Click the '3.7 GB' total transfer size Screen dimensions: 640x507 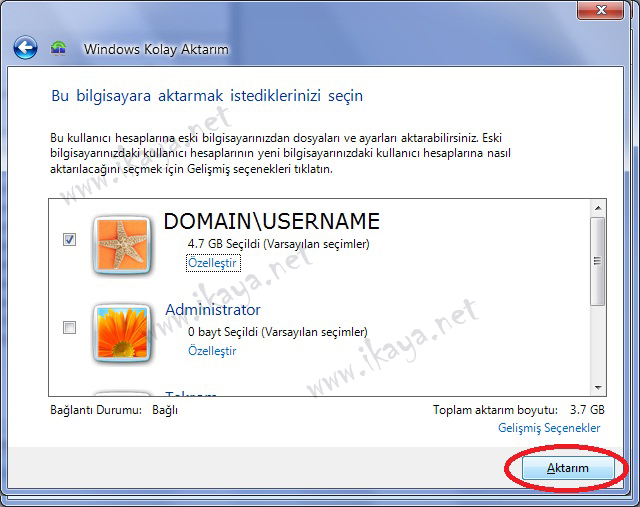587,410
